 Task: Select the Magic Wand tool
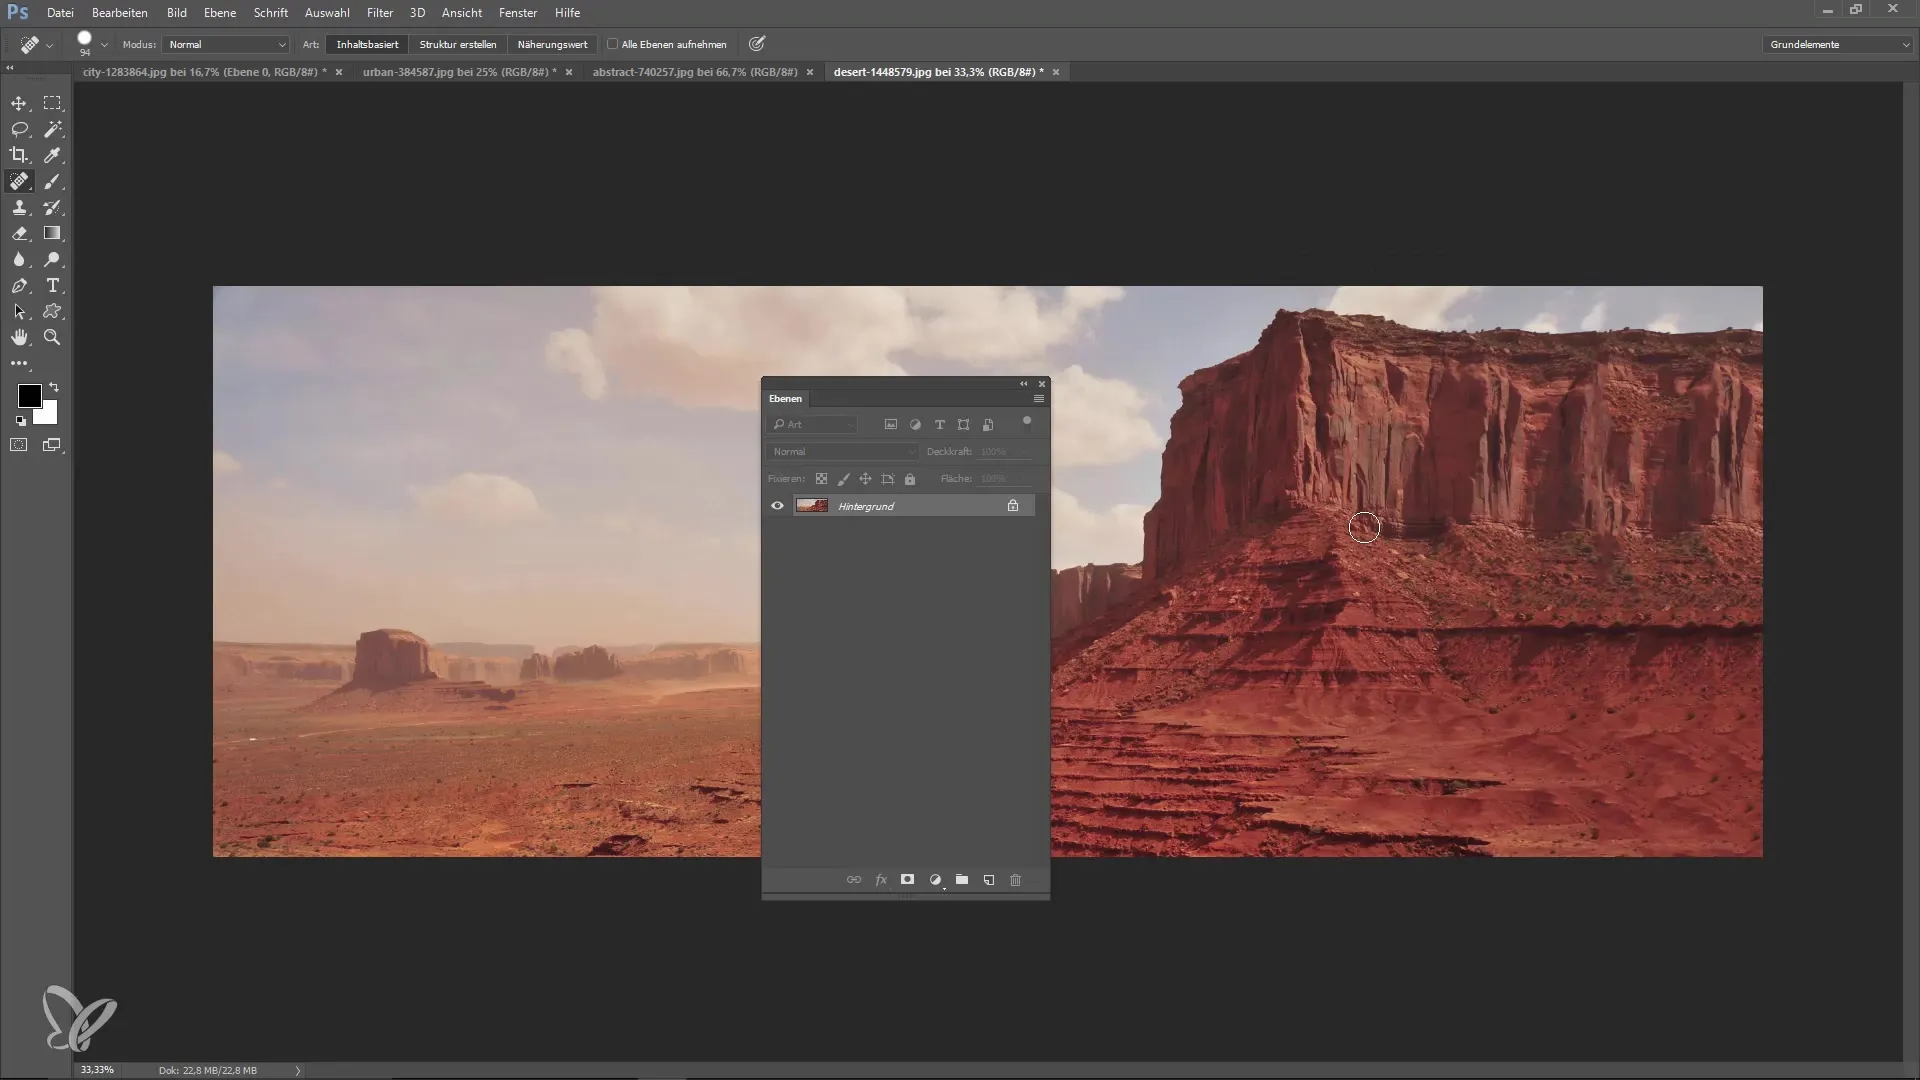[52, 129]
